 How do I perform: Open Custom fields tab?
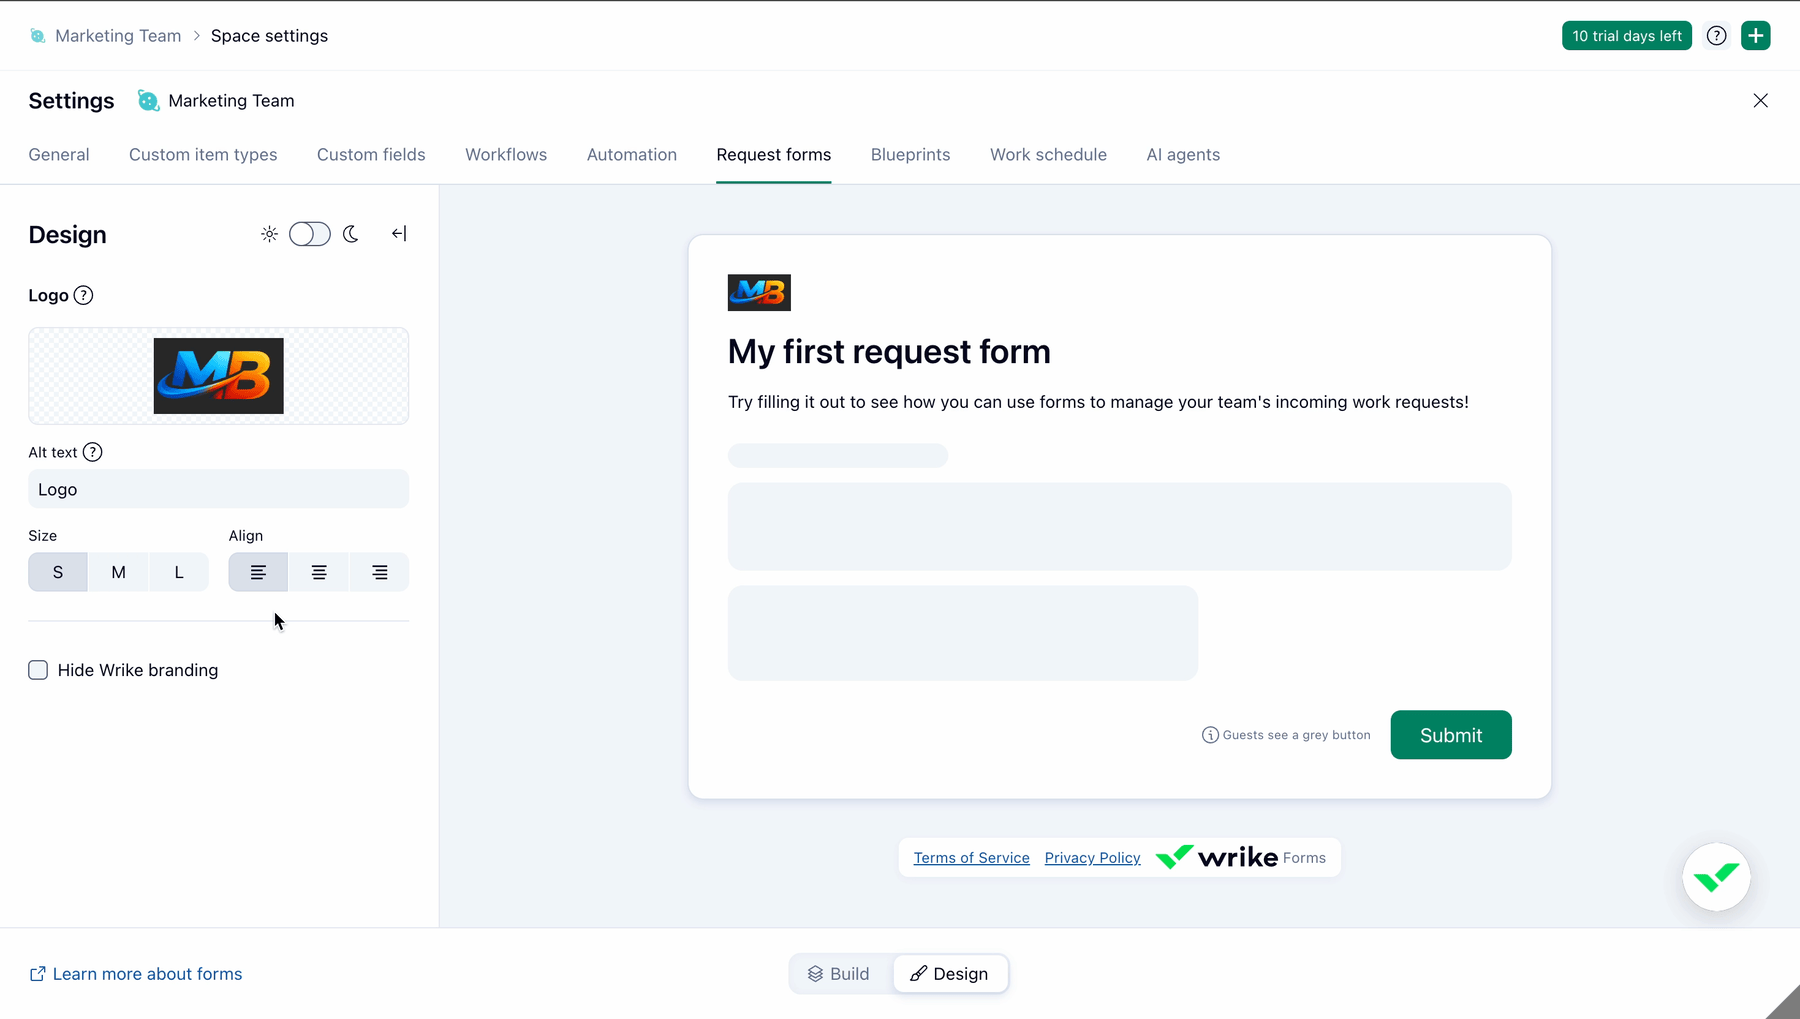click(x=371, y=155)
